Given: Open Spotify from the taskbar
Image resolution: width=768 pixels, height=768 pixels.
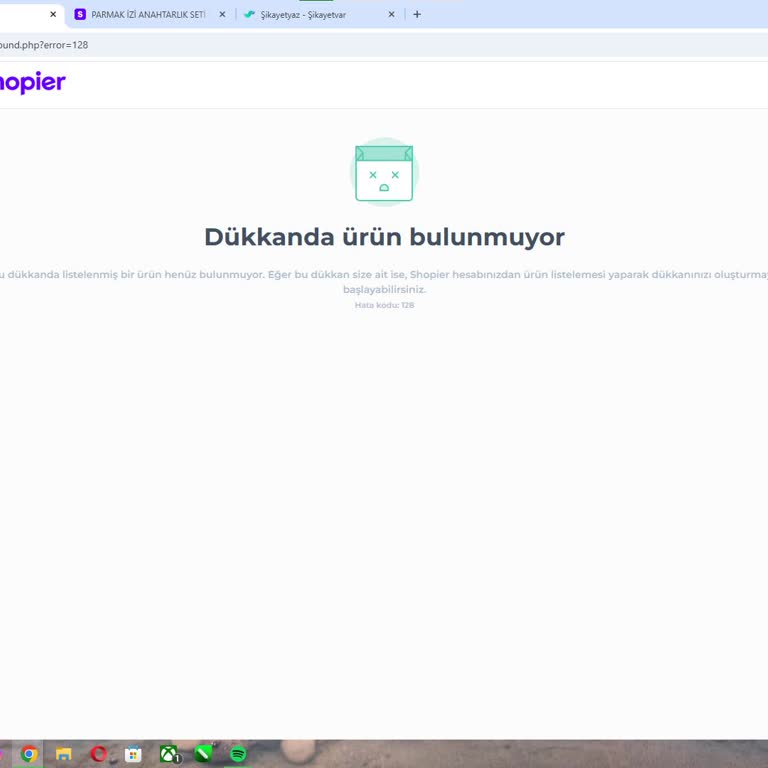Looking at the screenshot, I should pos(238,754).
